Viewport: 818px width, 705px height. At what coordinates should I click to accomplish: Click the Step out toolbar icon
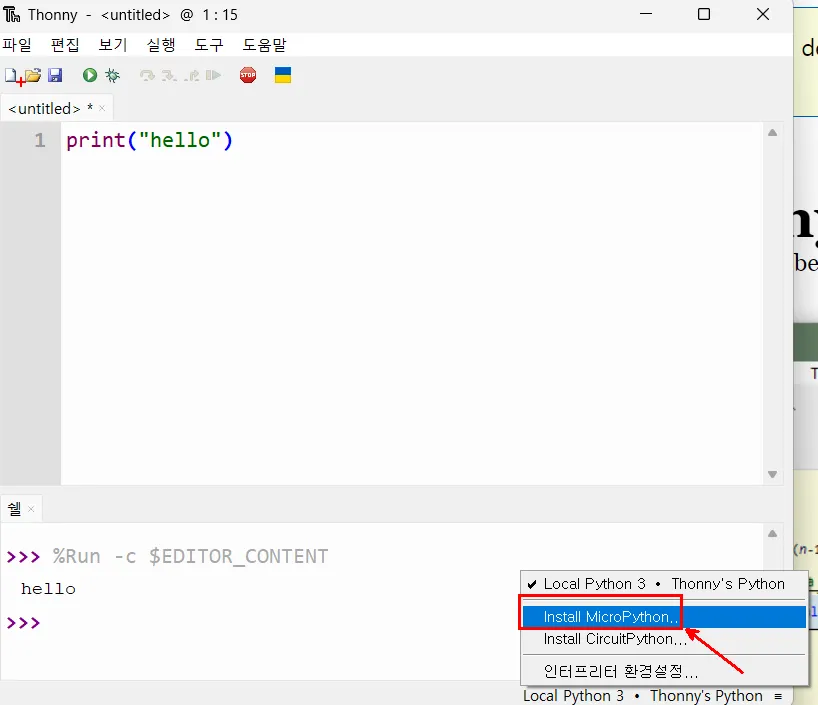(x=191, y=76)
